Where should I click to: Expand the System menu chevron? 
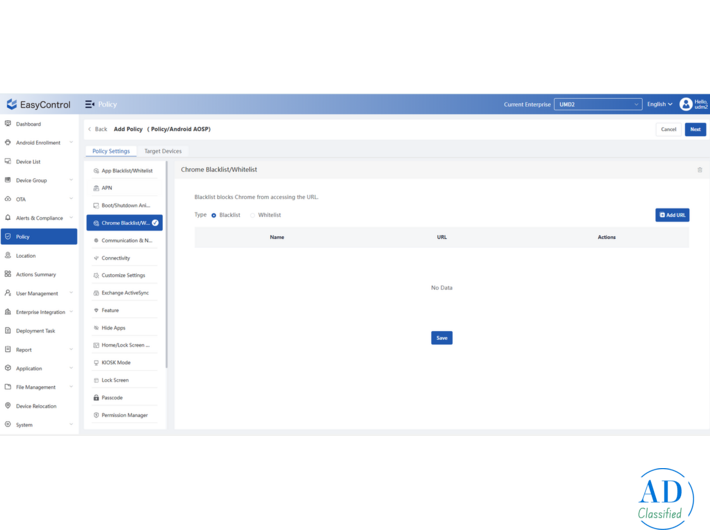click(71, 424)
